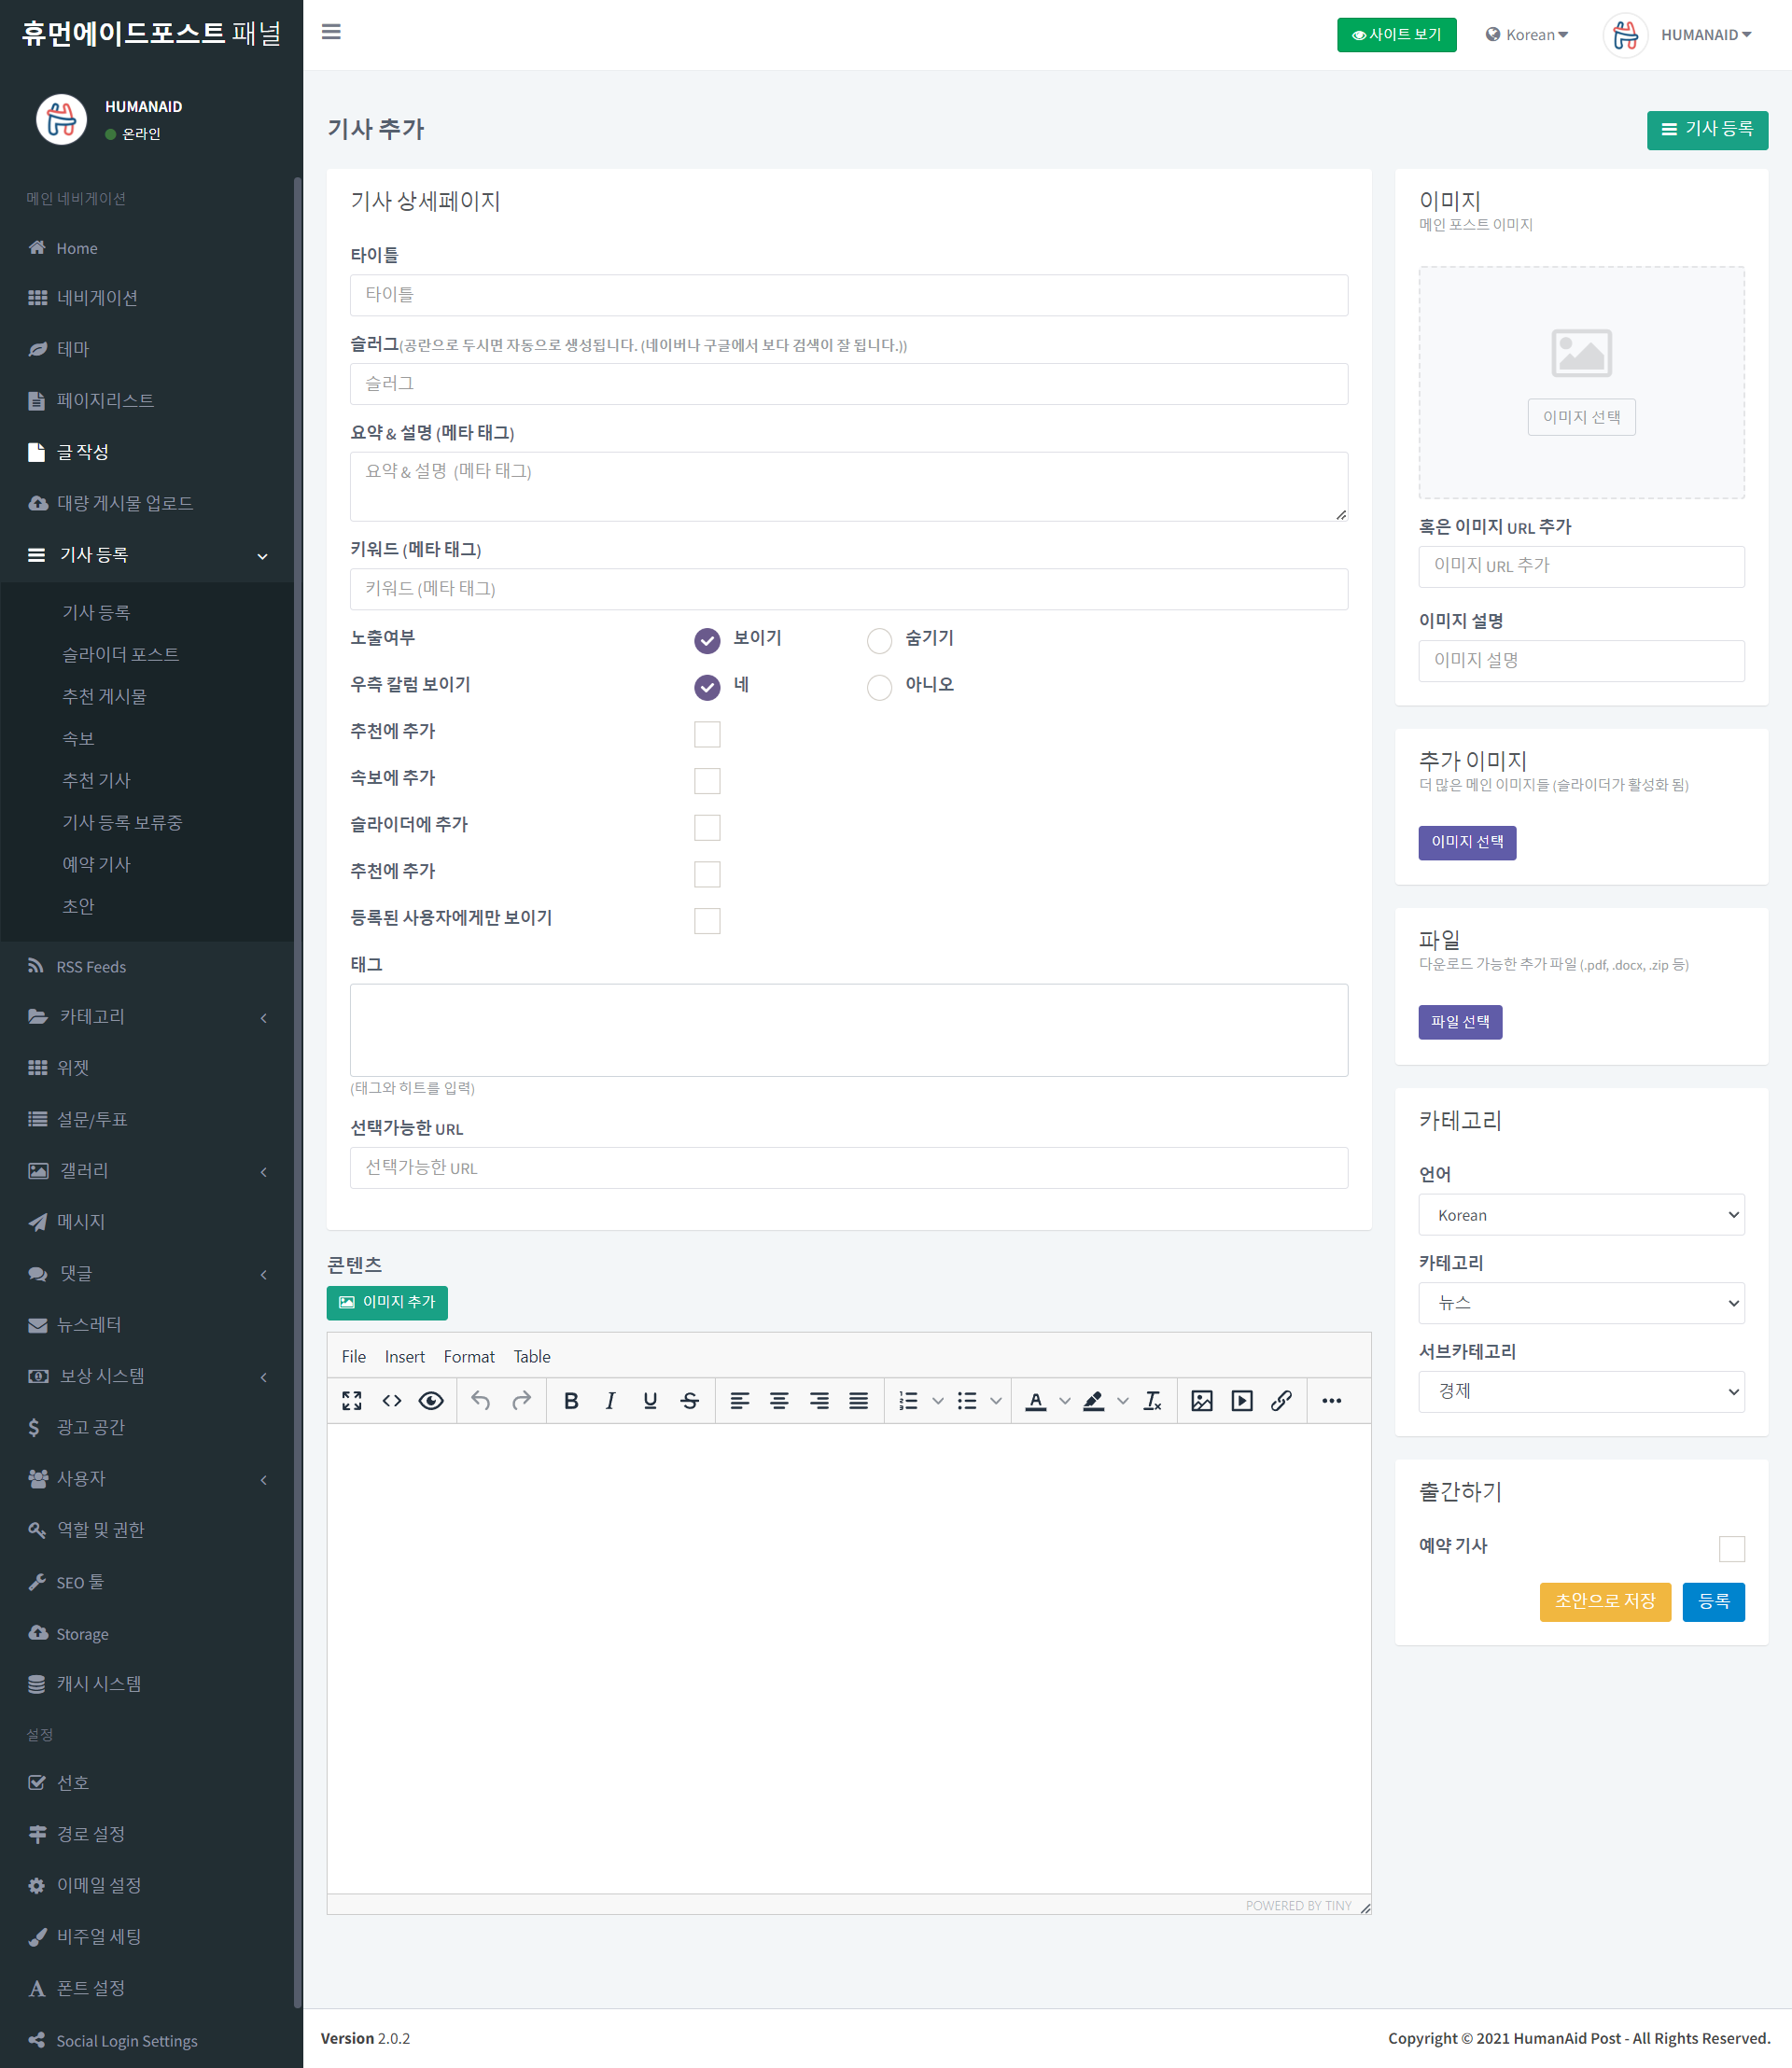1792x2068 pixels.
Task: Insert numbered list in editor
Action: [908, 1401]
